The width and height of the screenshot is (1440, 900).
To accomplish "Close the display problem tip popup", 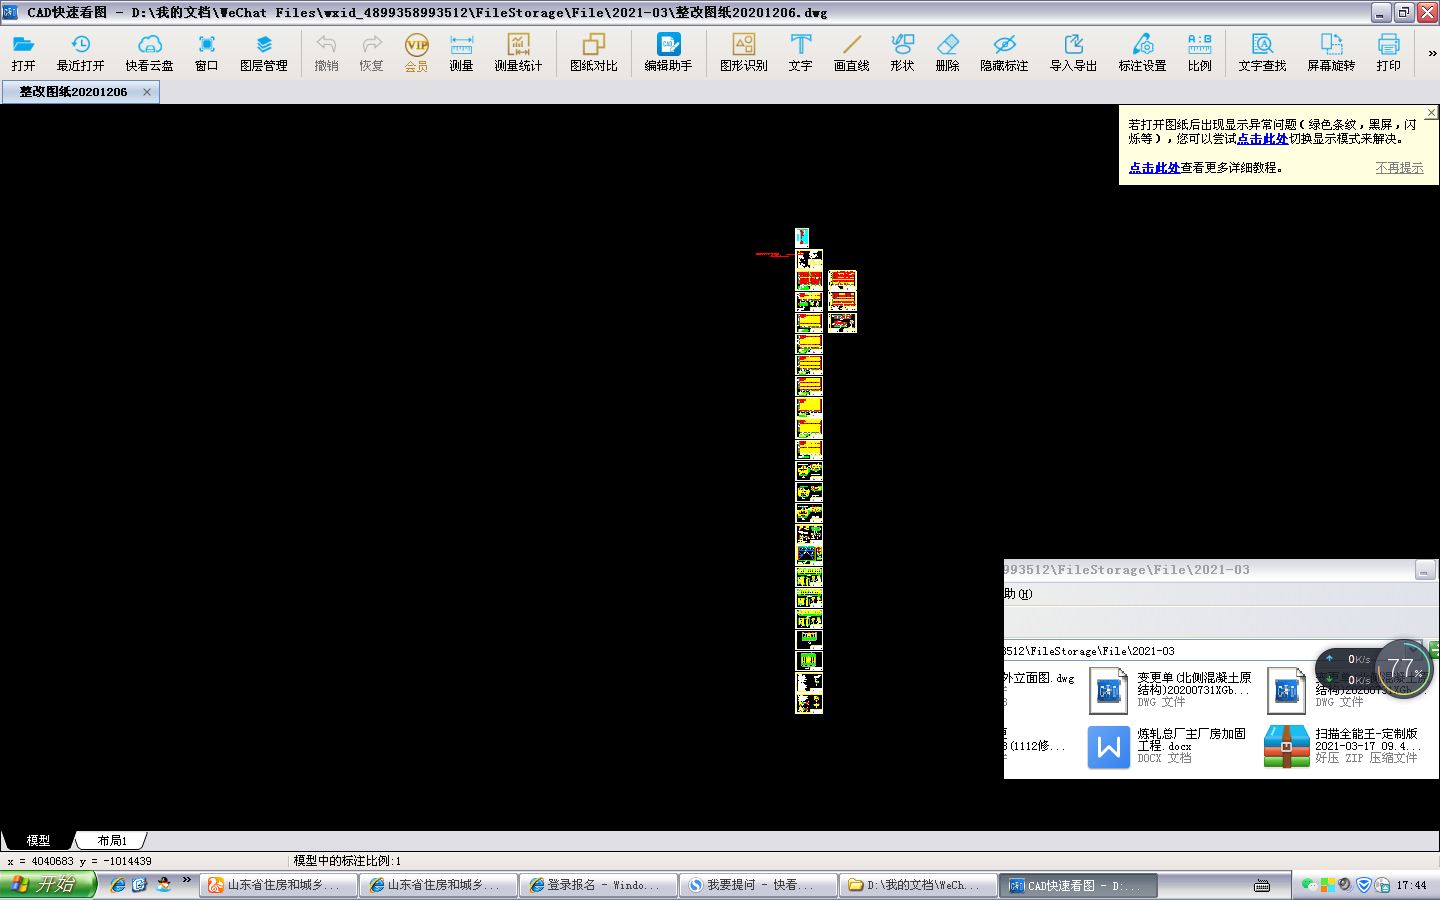I will point(1431,113).
